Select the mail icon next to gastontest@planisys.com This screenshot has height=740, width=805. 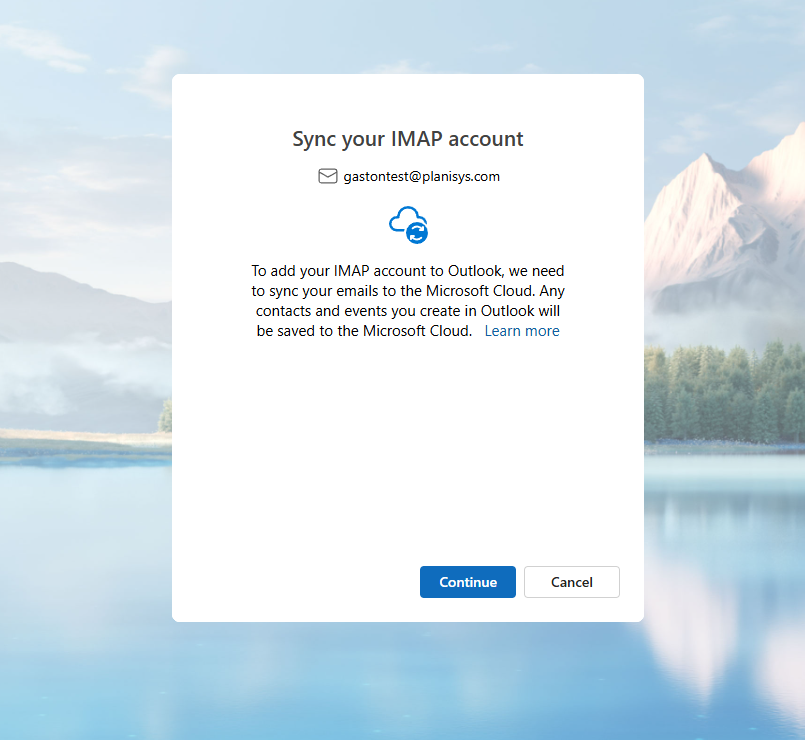[x=327, y=176]
